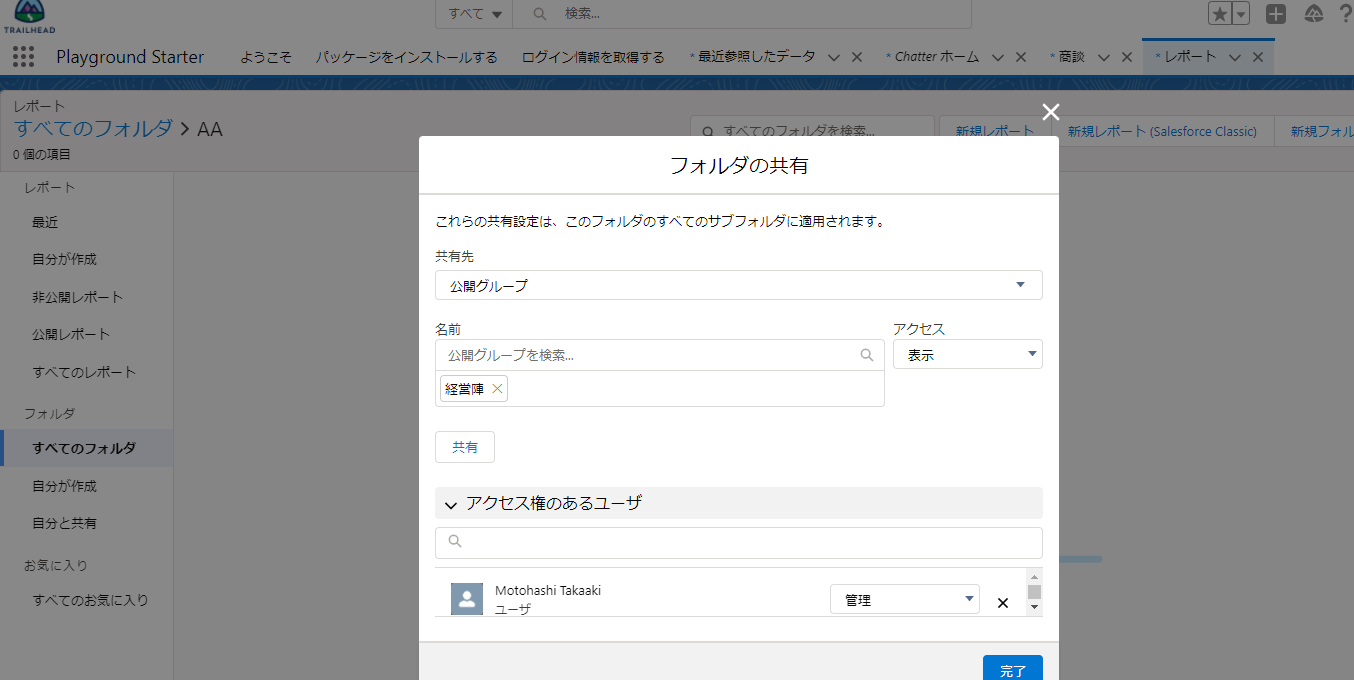Click the 共有 button
The height and width of the screenshot is (680, 1354).
point(464,447)
